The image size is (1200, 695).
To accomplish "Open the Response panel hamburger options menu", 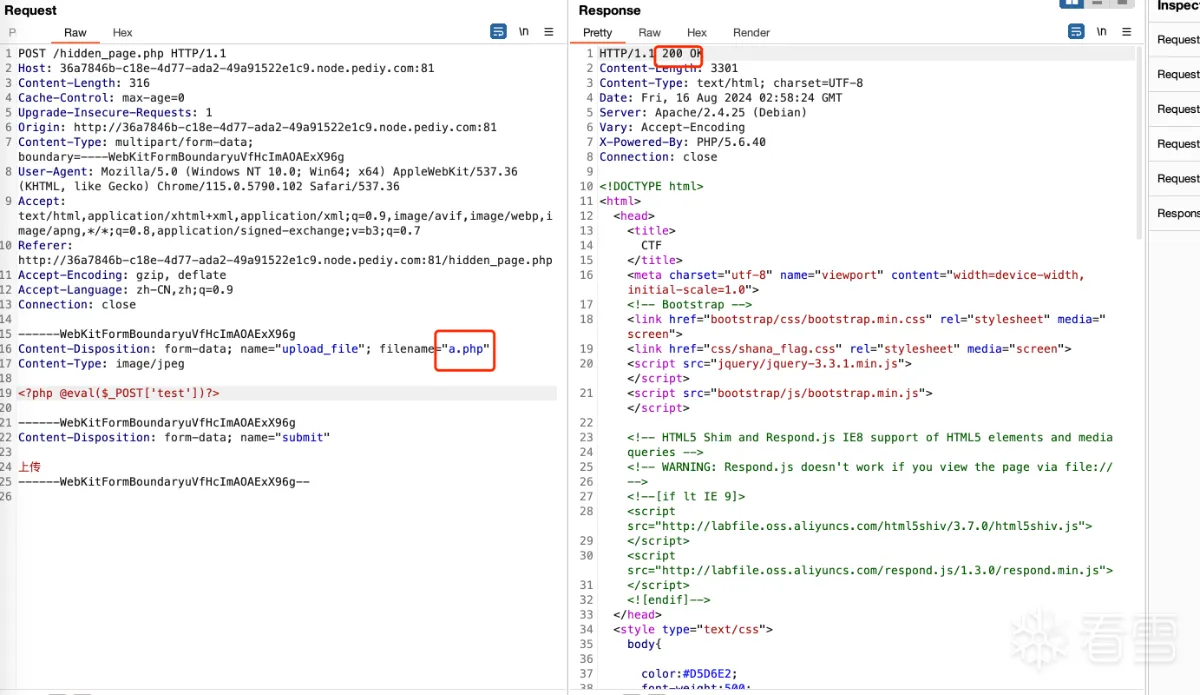I will [1126, 32].
